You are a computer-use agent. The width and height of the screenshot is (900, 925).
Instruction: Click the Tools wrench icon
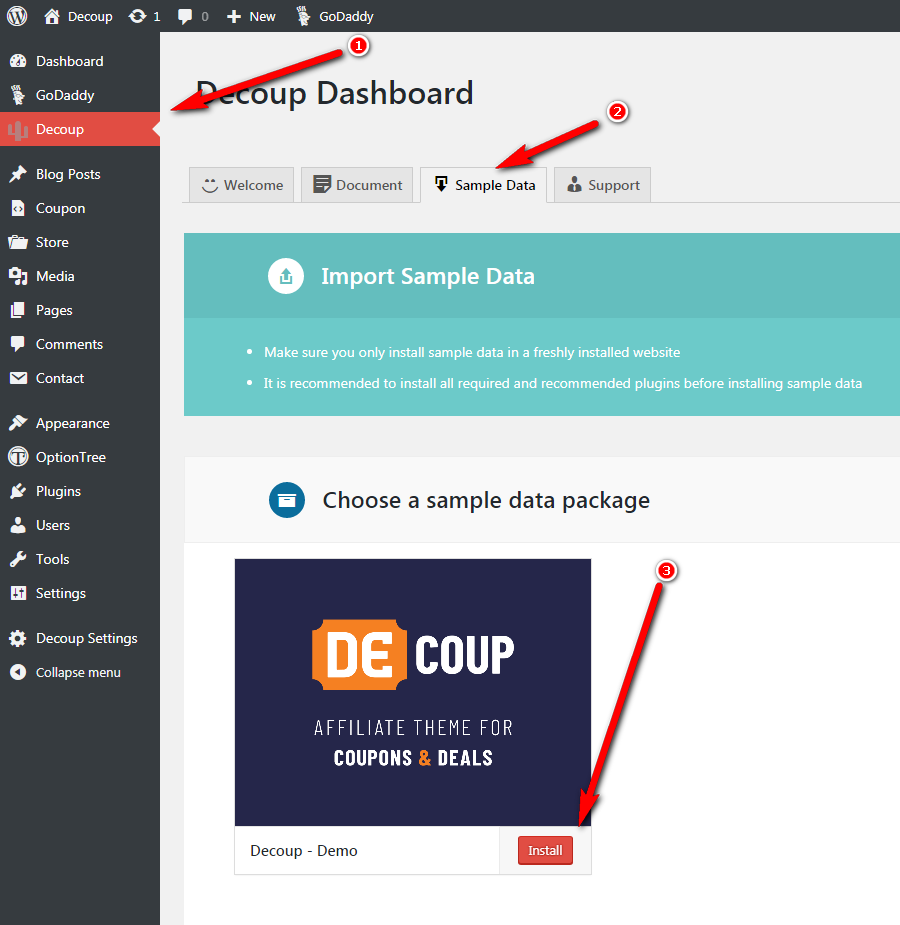click(x=18, y=559)
